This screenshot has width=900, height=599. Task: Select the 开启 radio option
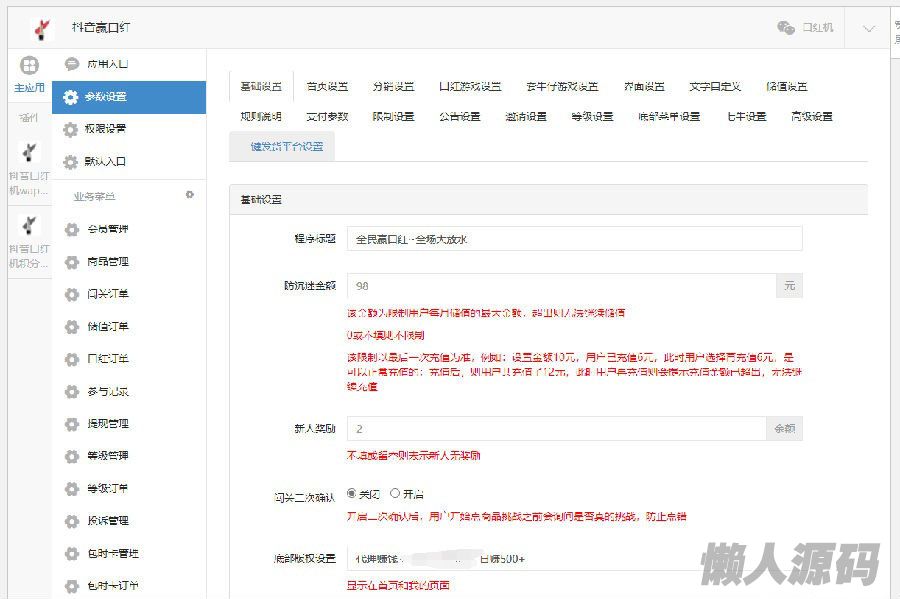[395, 493]
